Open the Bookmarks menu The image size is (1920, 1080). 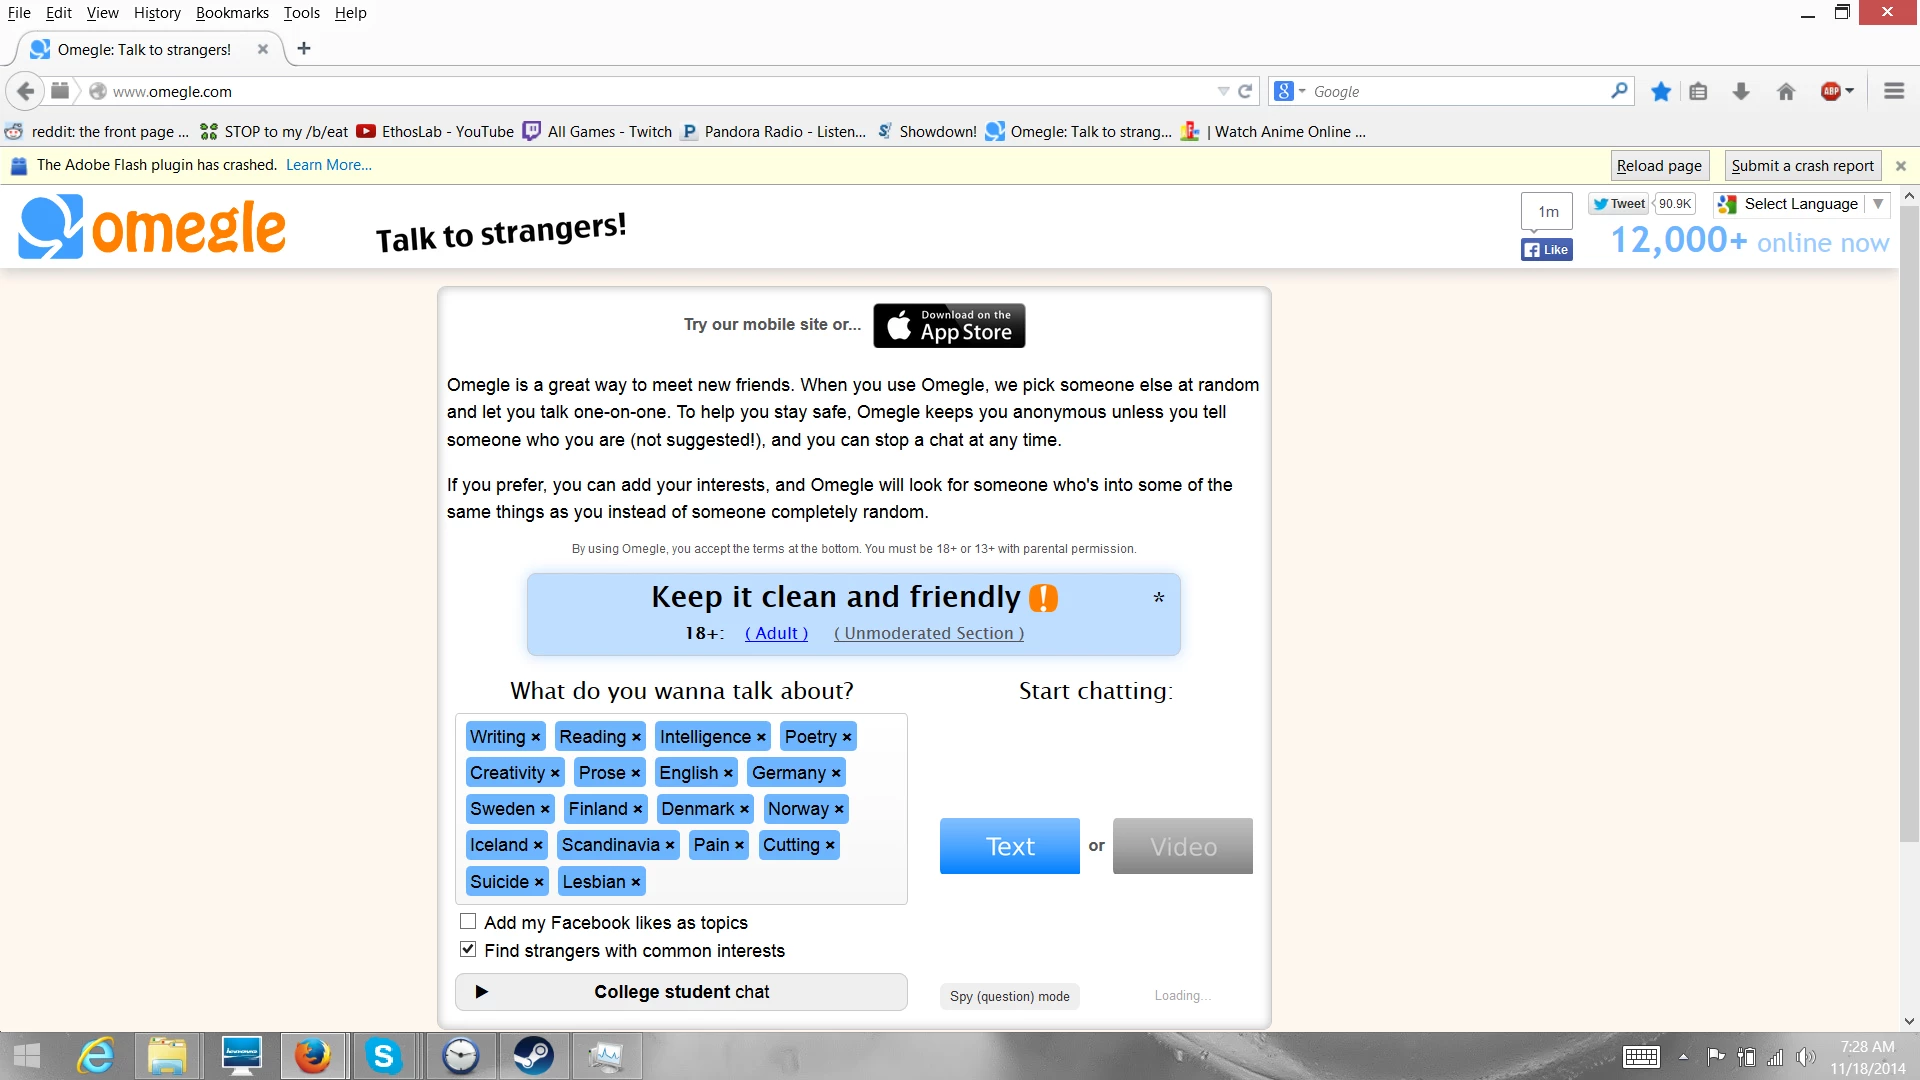click(232, 13)
